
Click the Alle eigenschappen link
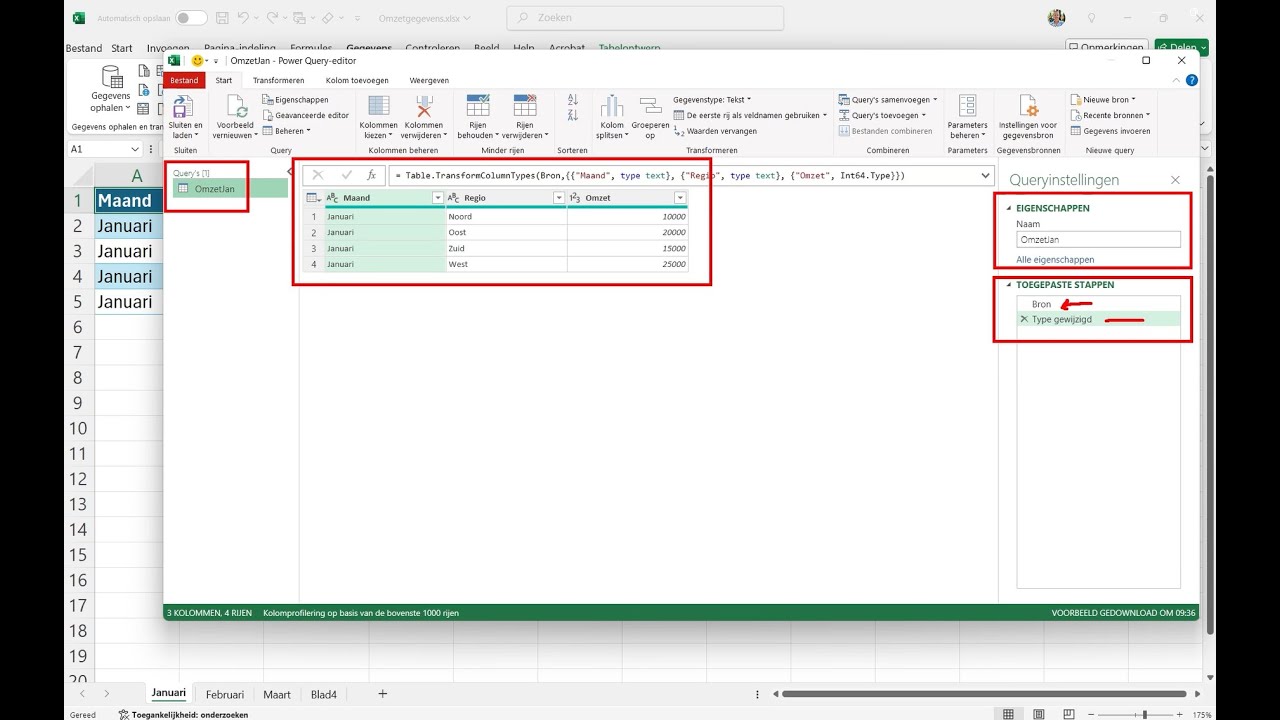tap(1055, 259)
